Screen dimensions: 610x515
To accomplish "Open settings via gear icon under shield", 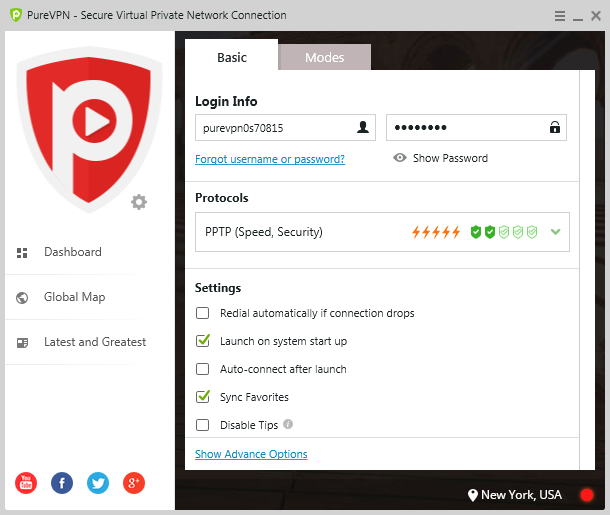I will (139, 202).
